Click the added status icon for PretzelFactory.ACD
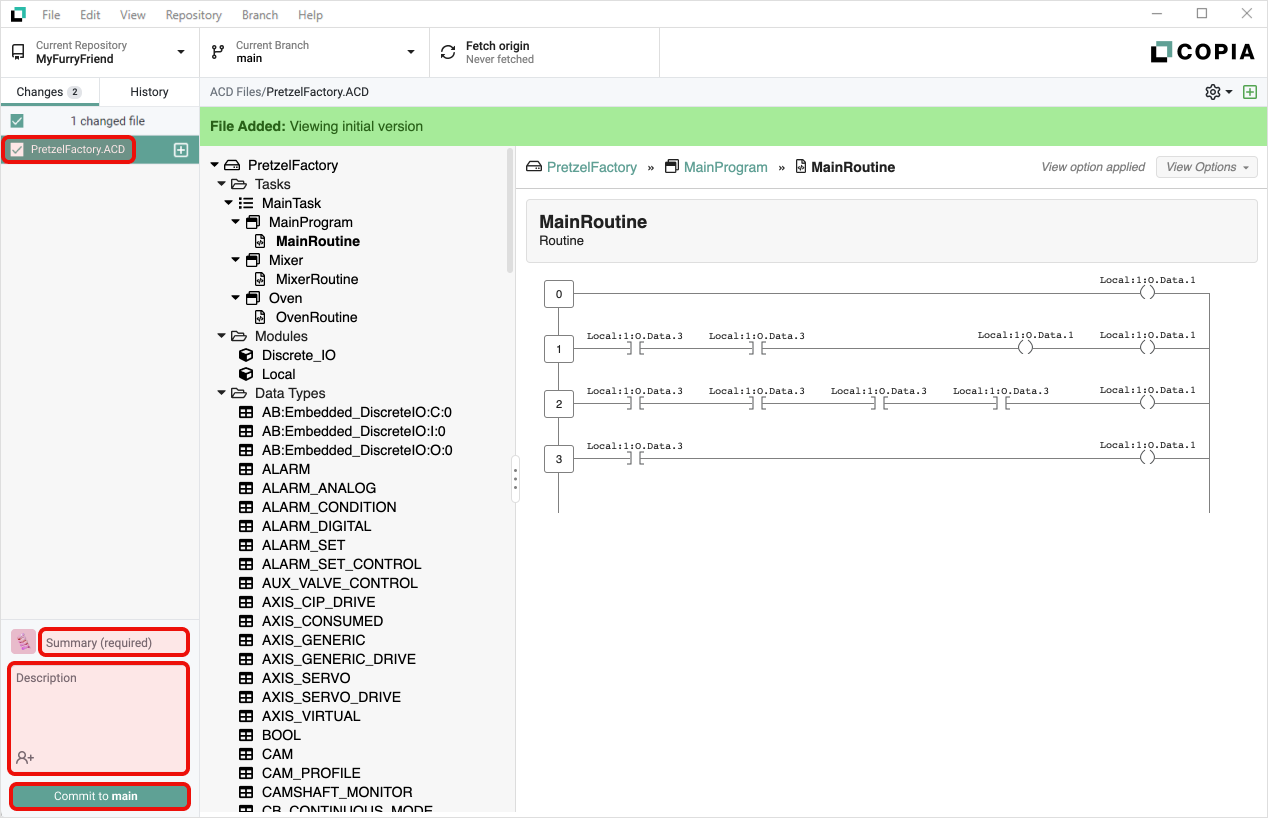Screen dimensions: 1268x818 181,150
